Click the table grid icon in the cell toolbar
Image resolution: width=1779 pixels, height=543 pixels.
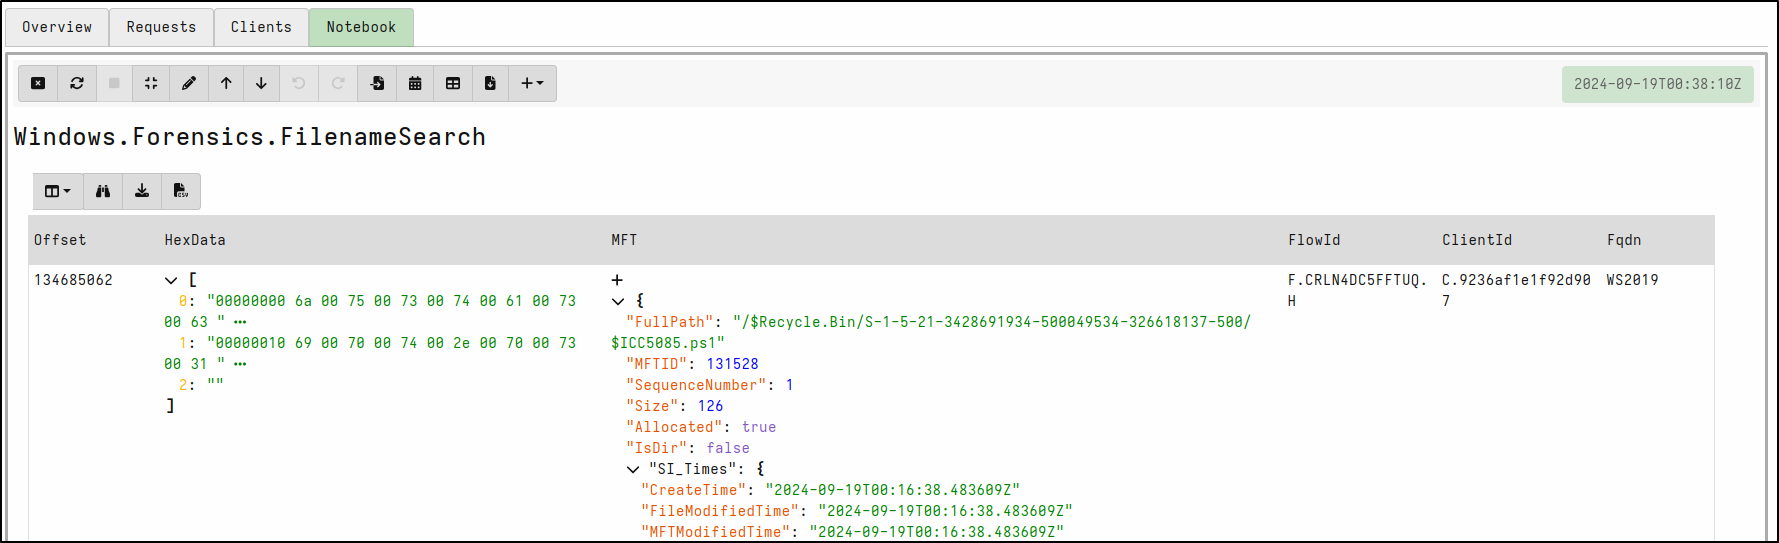click(453, 83)
